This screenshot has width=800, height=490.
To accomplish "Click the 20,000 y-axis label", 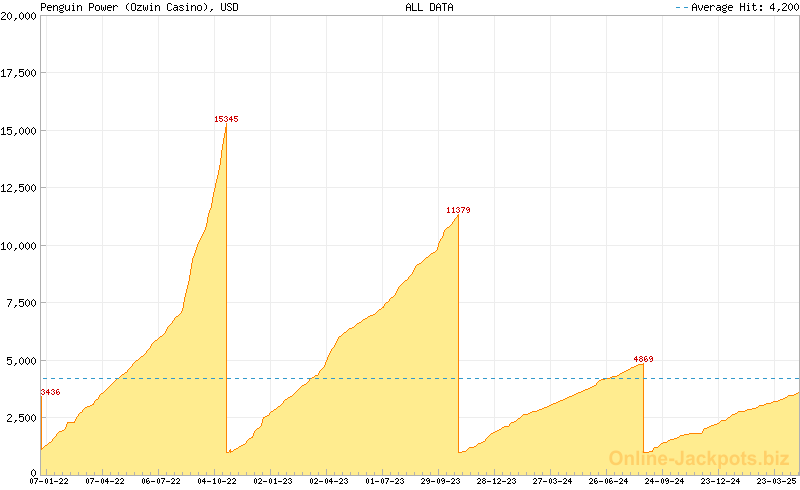I will tap(18, 16).
